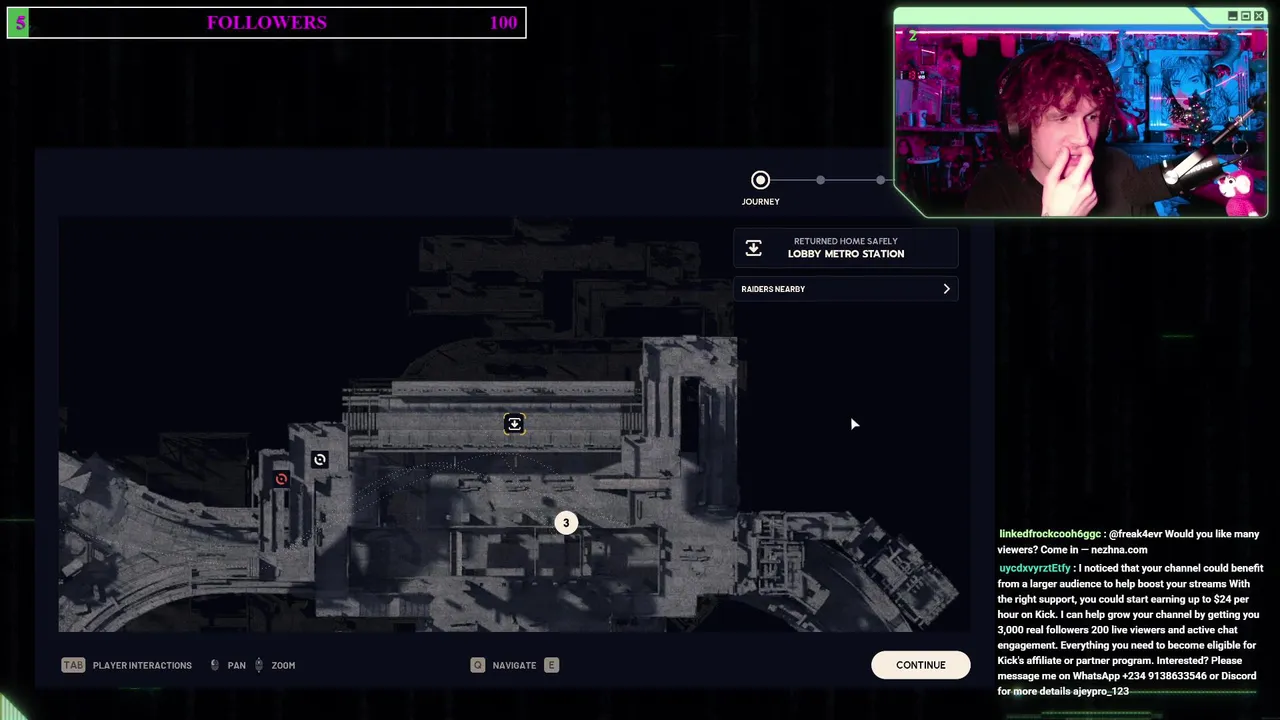Viewport: 1280px width, 720px height.
Task: Click the uycdxvyrztEtfy chat username
Action: (1035, 568)
